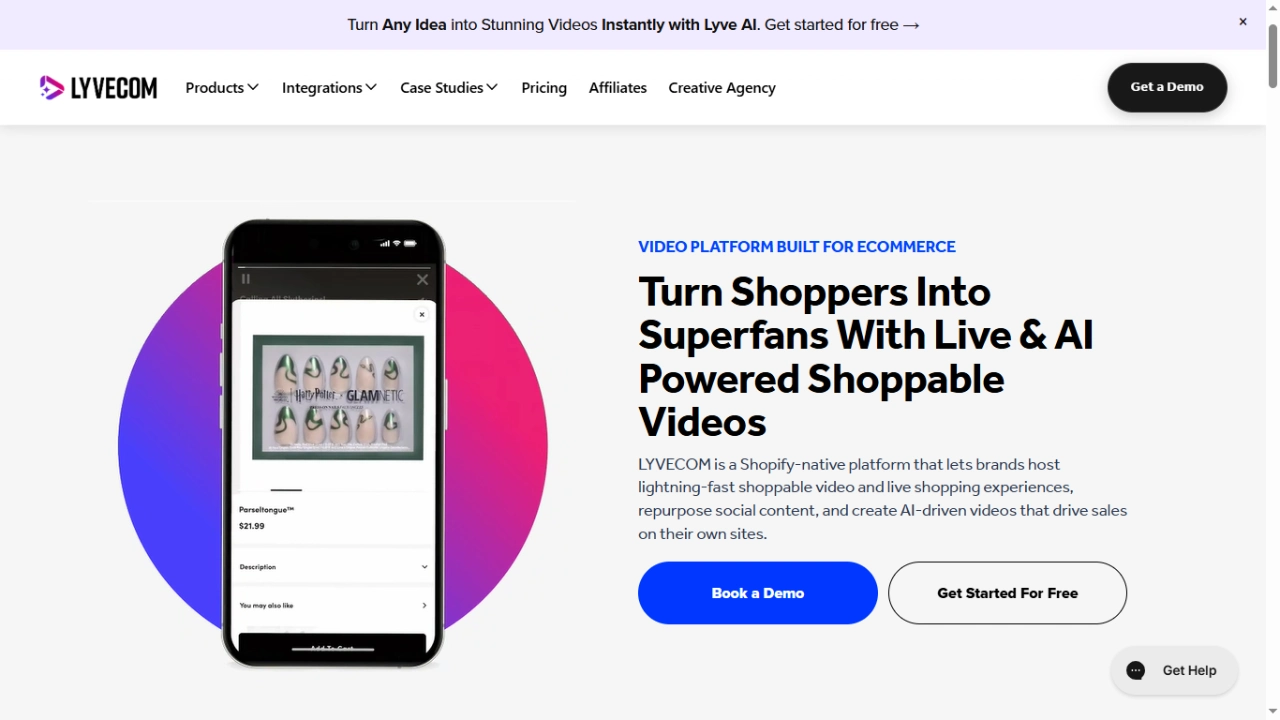The height and width of the screenshot is (720, 1280).
Task: Click the banner arrow after free
Action: tap(911, 25)
